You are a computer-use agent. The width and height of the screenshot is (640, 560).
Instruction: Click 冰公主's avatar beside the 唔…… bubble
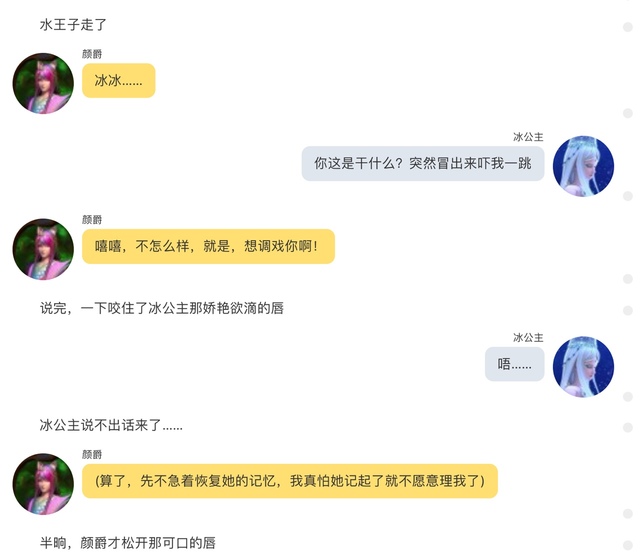click(583, 367)
